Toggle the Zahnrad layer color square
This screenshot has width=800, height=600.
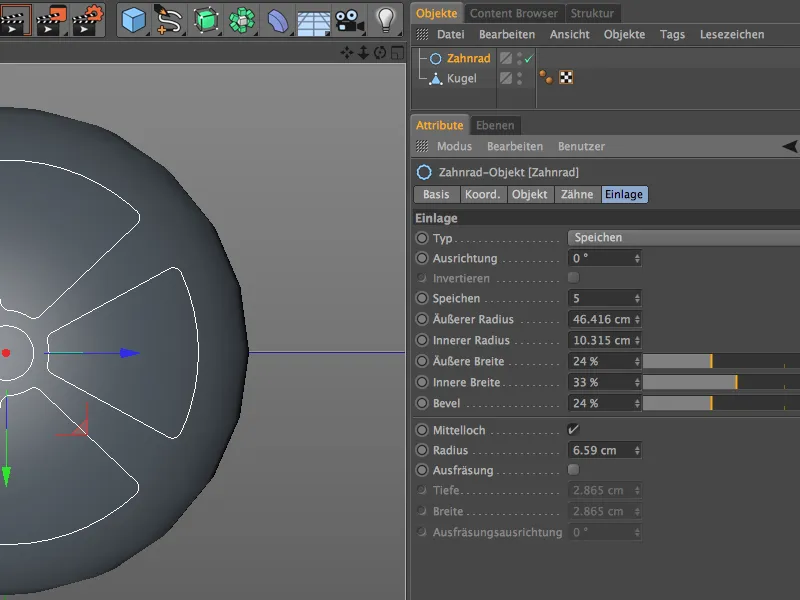[506, 58]
